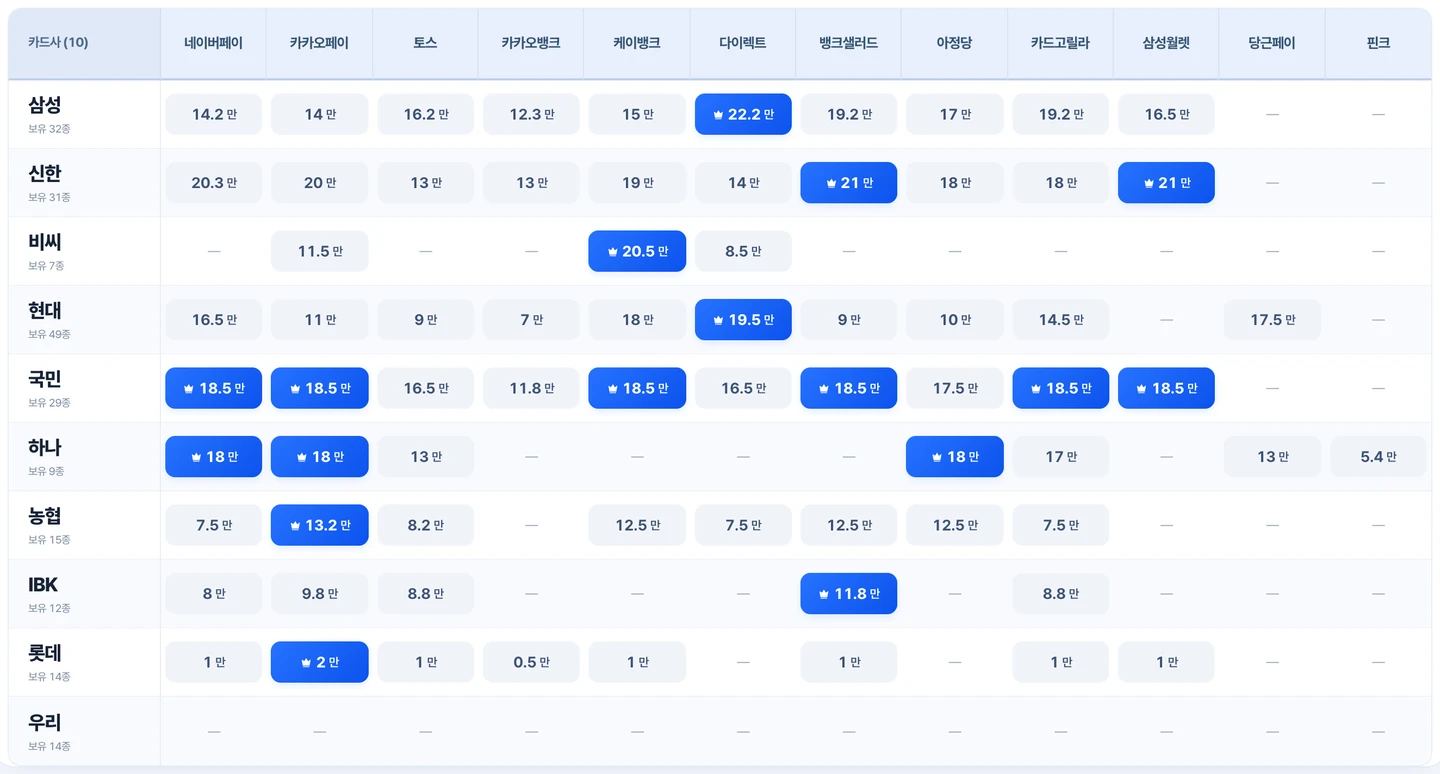Viewport: 1440px width, 774px height.
Task: Choose the 현대 카드고릴라 14.5만 cell
Action: (x=1060, y=320)
